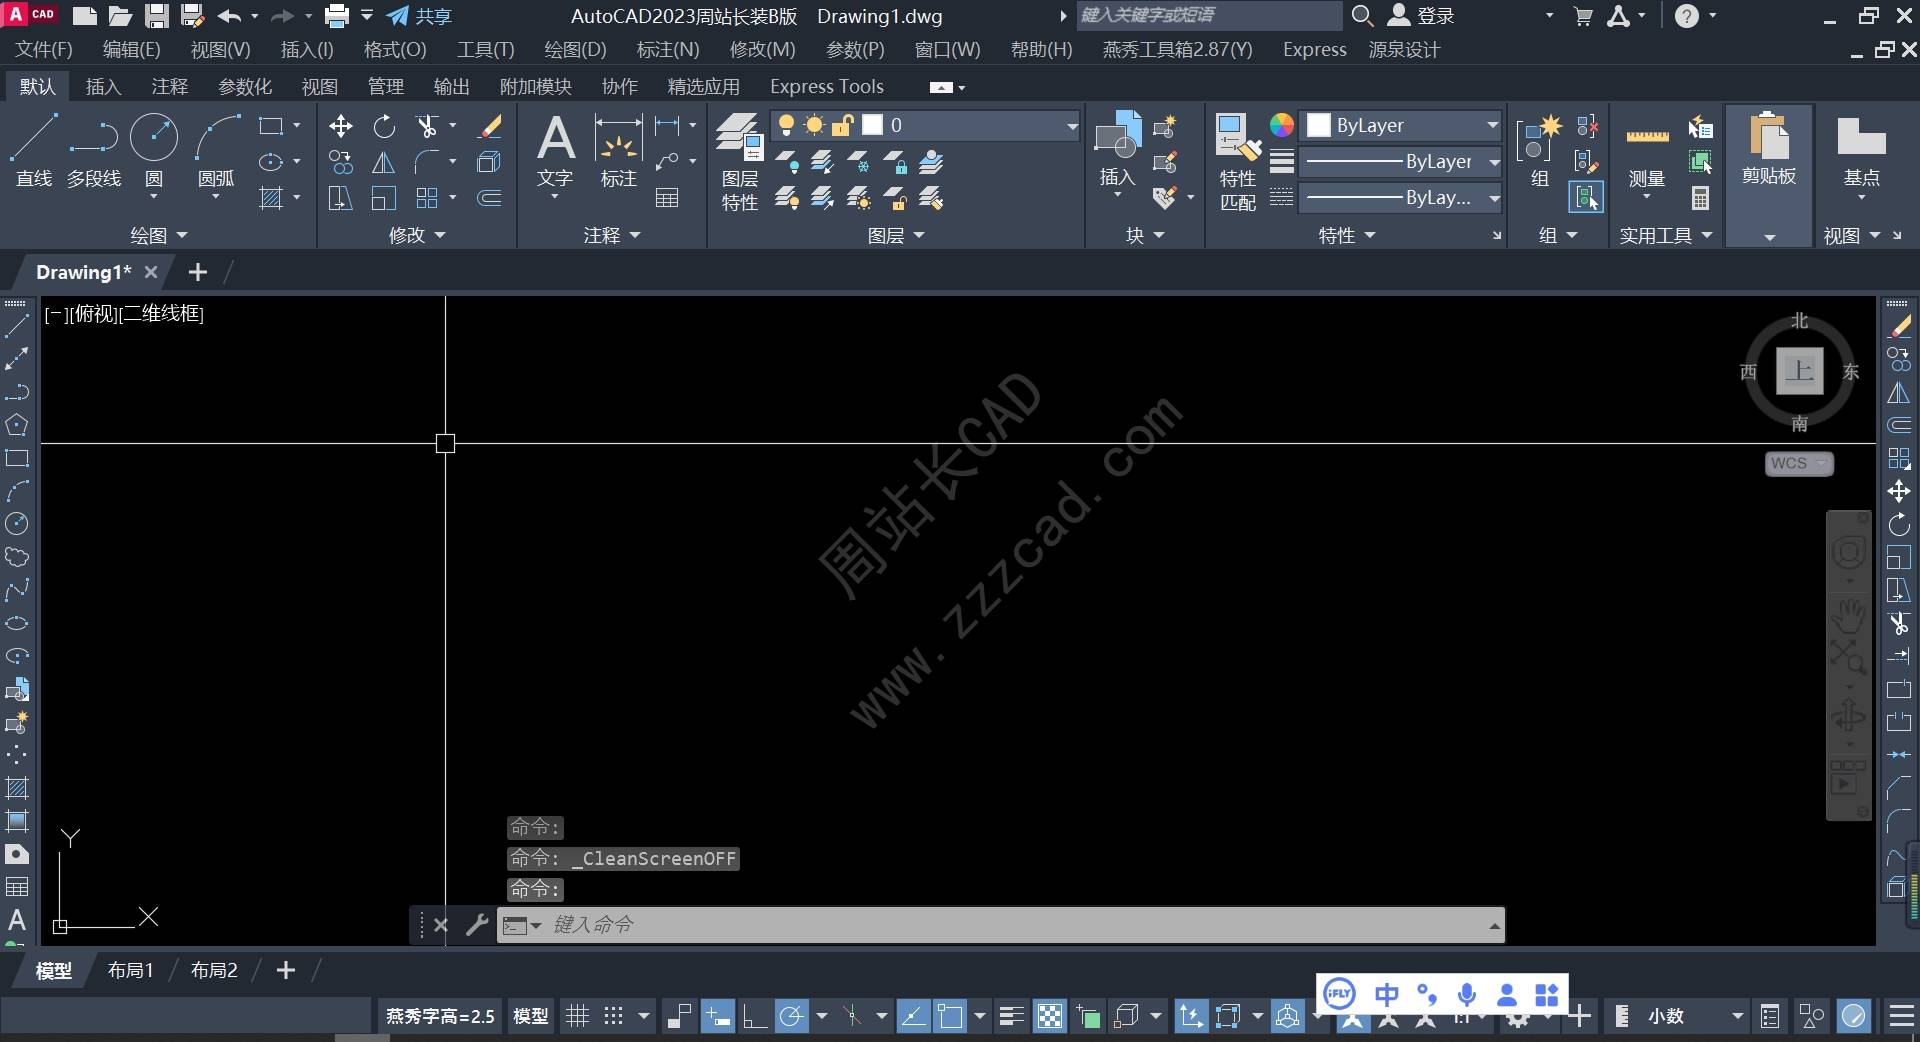Click the Base point (基点) view tool
Screen dimensions: 1920x1042
[x=1861, y=150]
